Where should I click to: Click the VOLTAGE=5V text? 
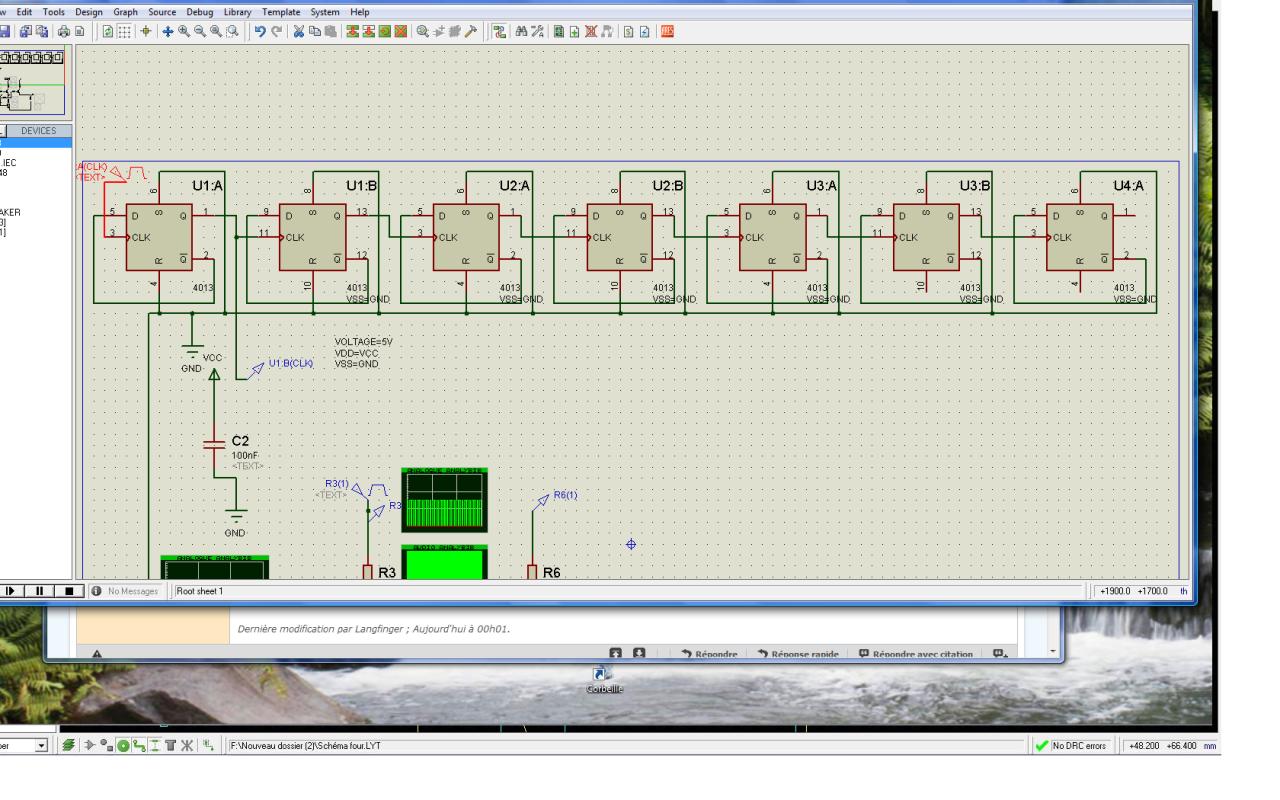[363, 341]
